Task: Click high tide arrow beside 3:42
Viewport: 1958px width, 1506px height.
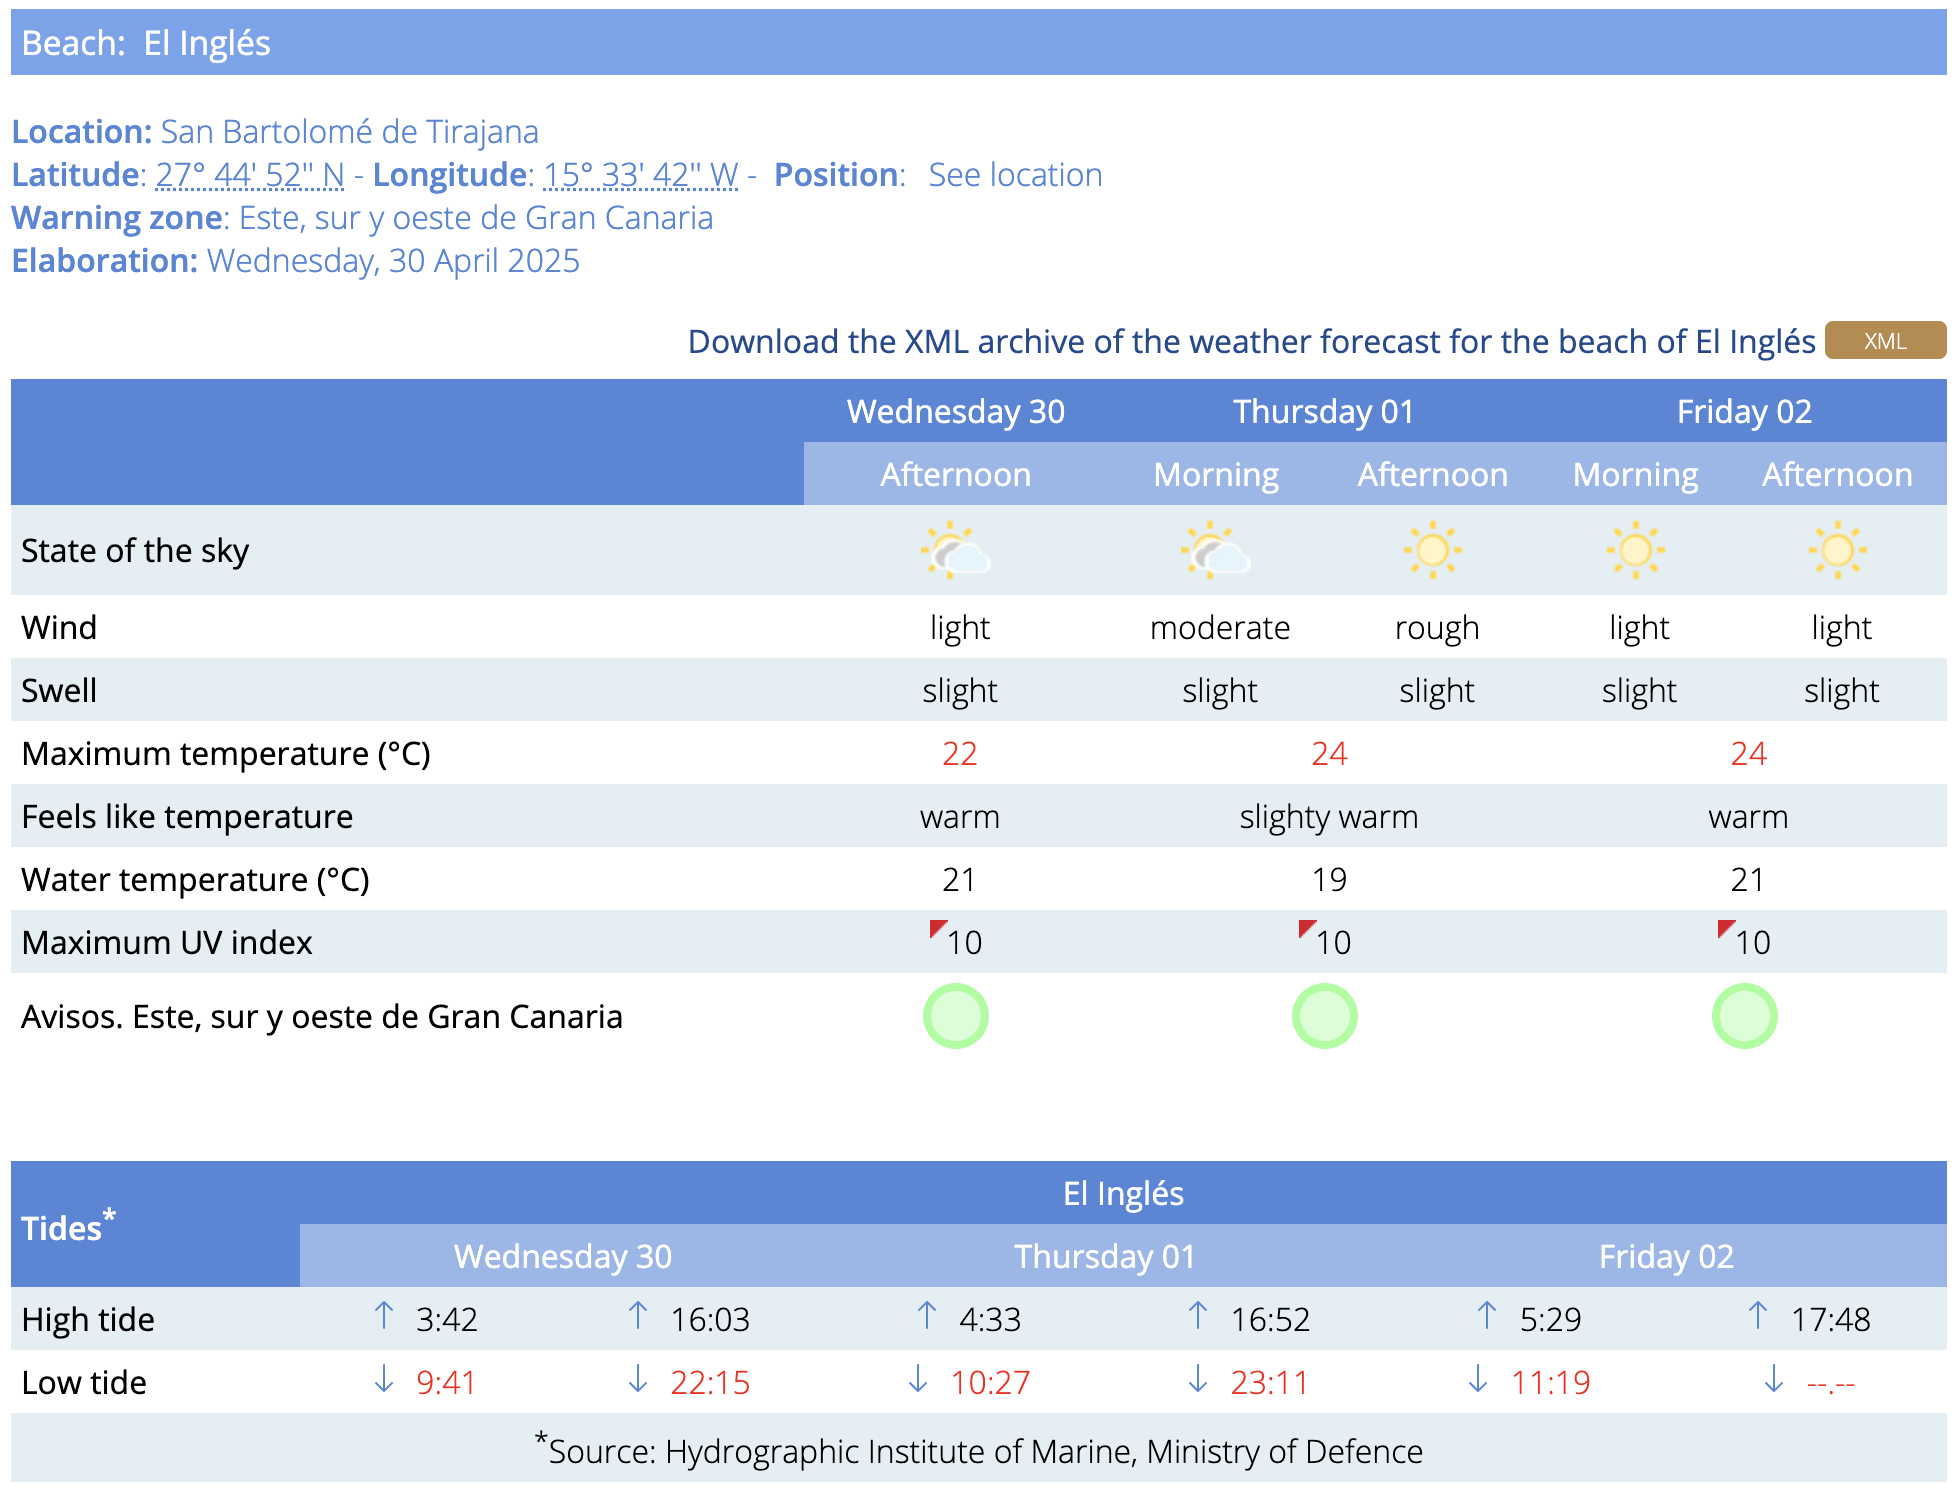Action: [x=384, y=1316]
